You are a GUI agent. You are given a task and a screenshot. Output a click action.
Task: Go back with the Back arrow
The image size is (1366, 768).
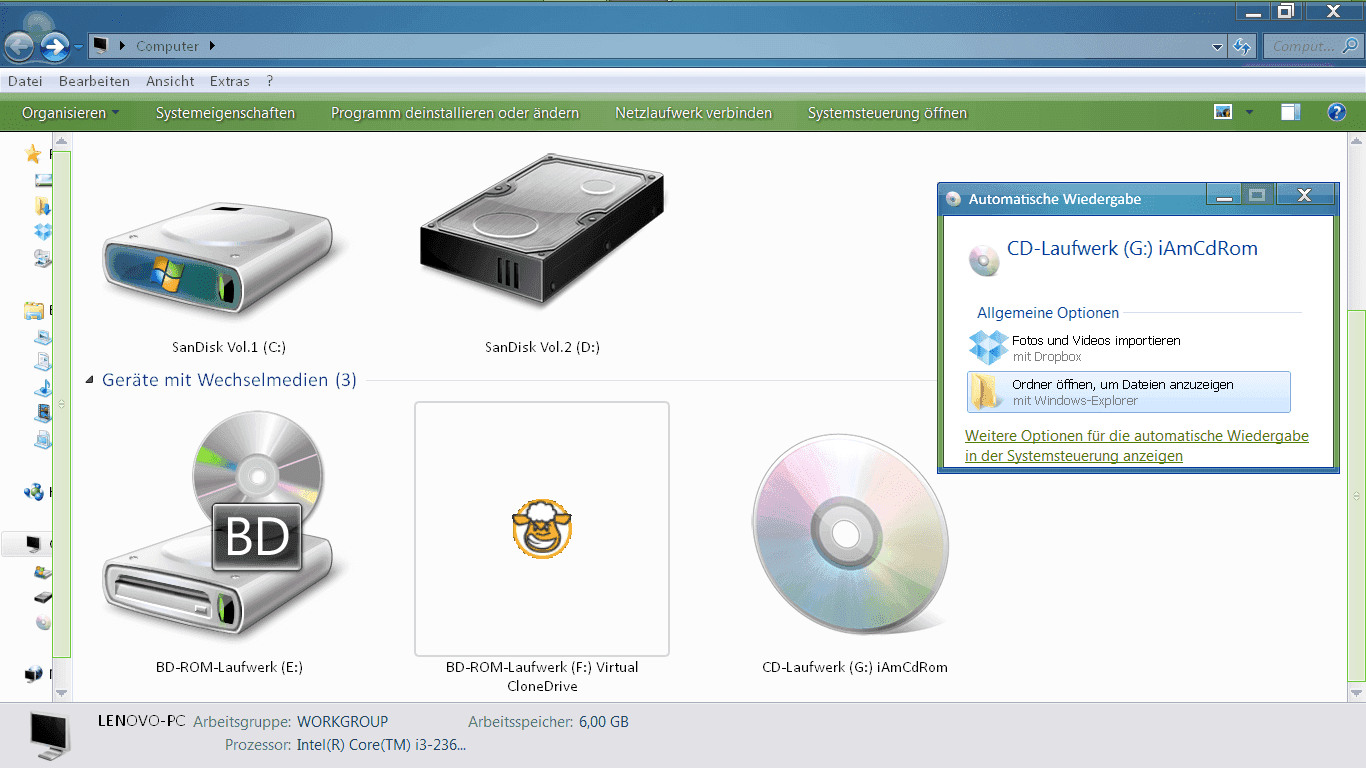(x=19, y=46)
